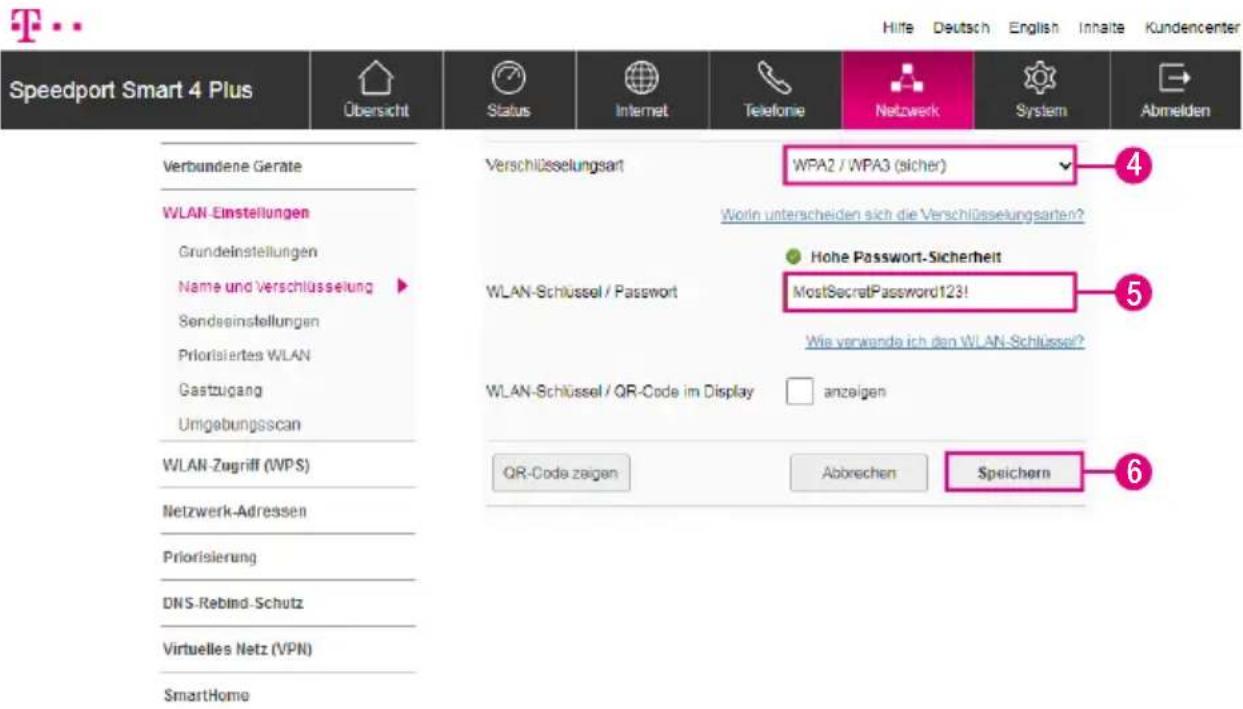Select Umgebungsscan submenu item
This screenshot has height=709, width=1243.
239,425
